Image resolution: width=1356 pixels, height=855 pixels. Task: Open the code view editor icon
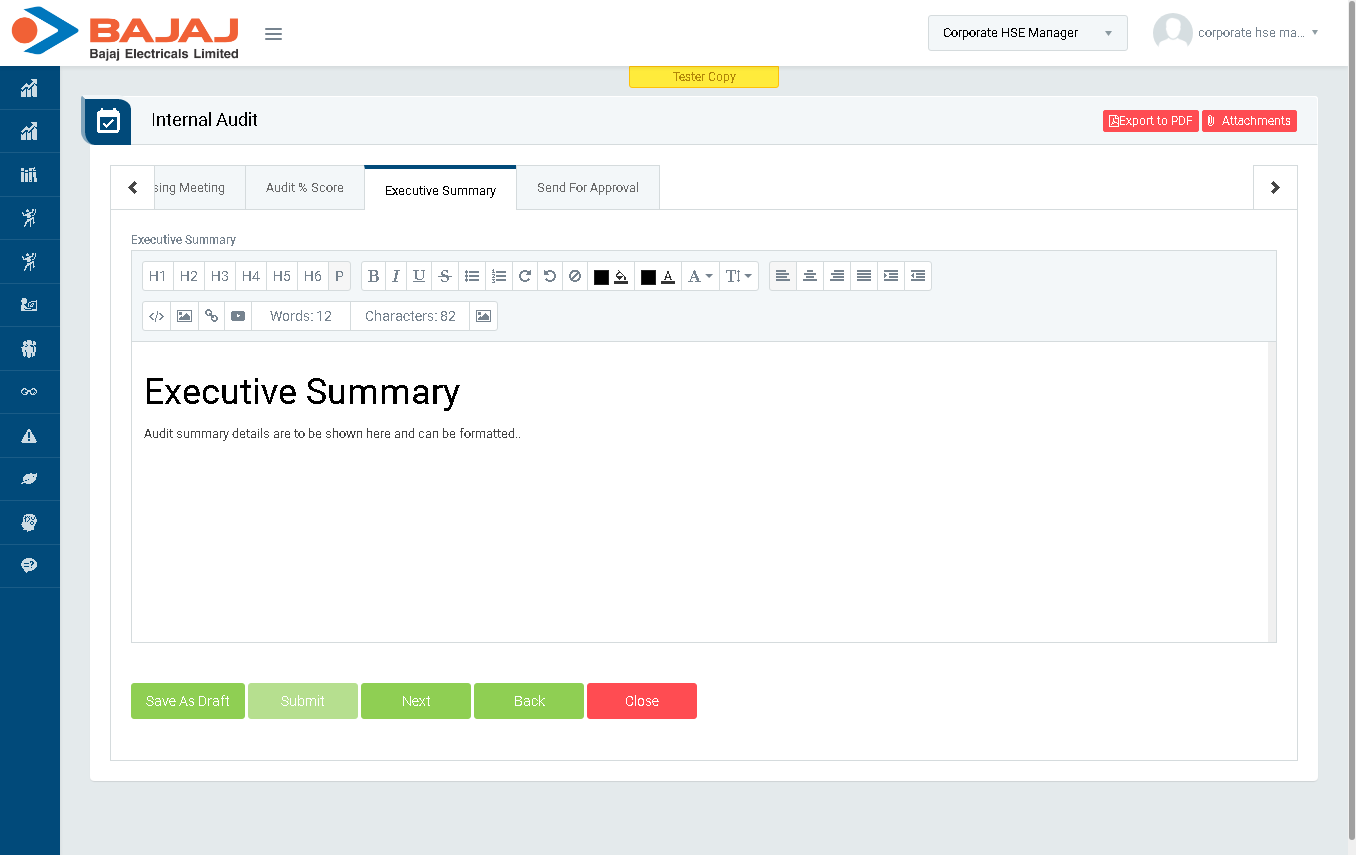point(156,316)
